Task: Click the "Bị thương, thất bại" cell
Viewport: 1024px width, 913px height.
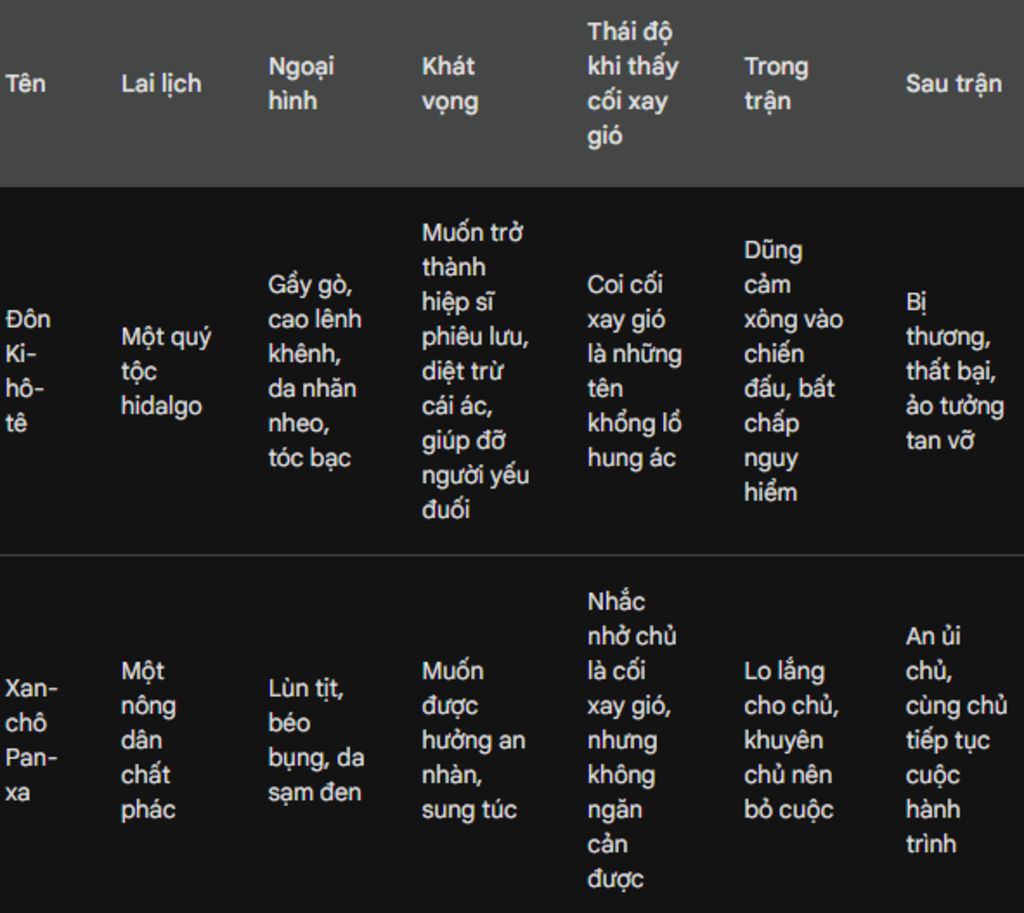Action: point(954,371)
